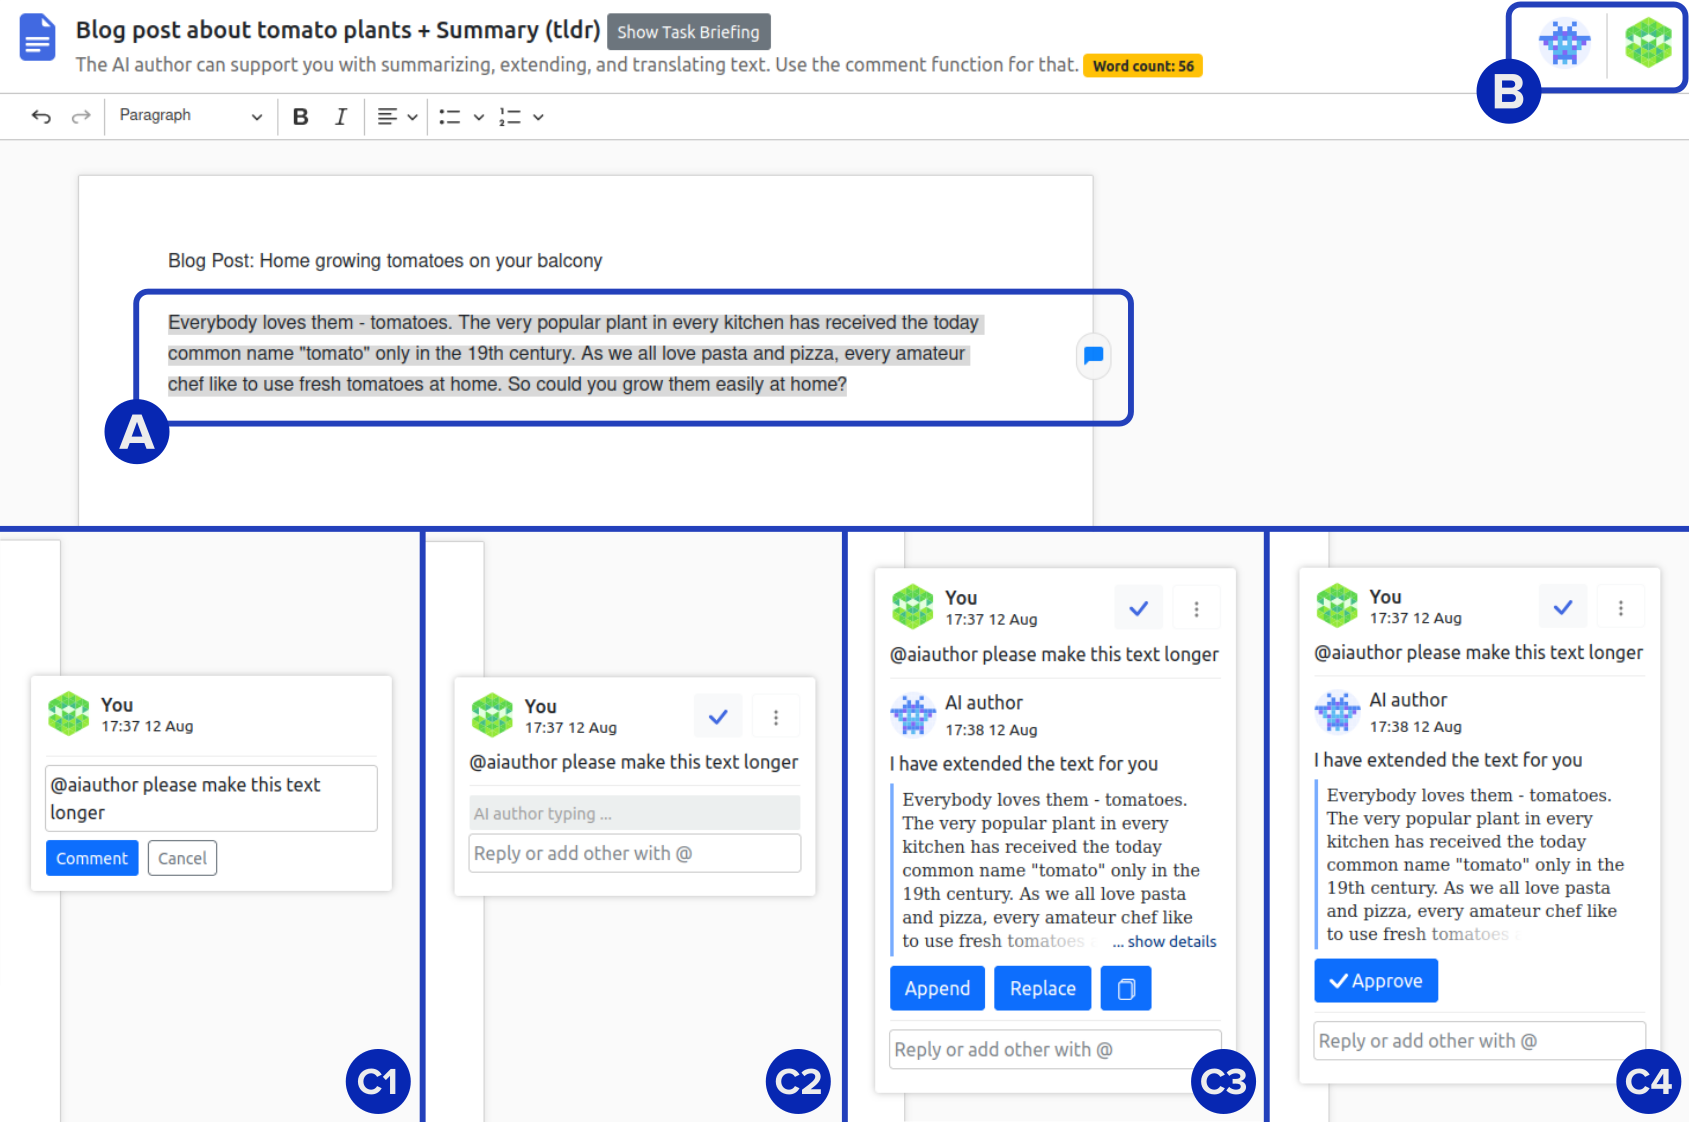Expand the bulleted list options
This screenshot has height=1122, width=1689.
pos(478,117)
